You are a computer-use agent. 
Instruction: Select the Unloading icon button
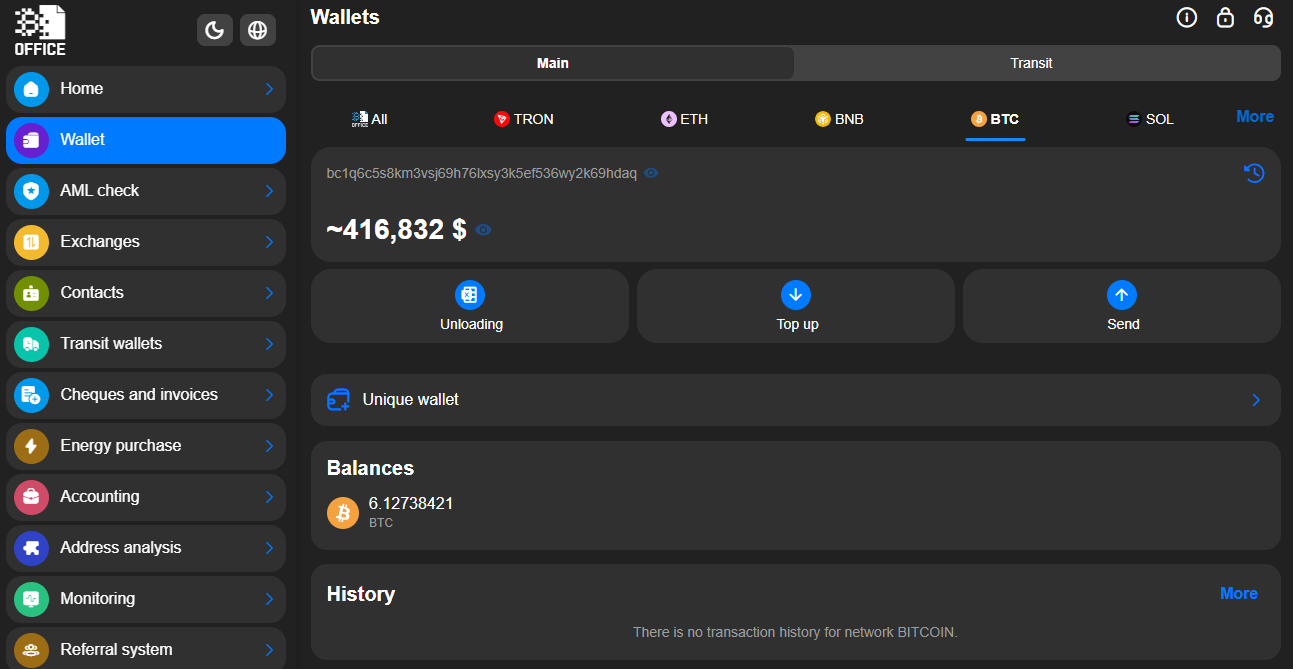point(469,295)
